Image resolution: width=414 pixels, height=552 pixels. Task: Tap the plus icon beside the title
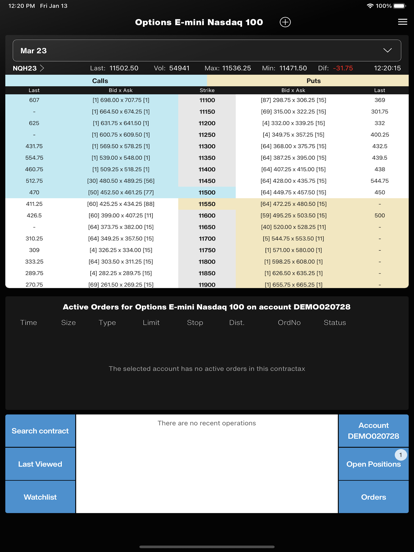[x=285, y=22]
